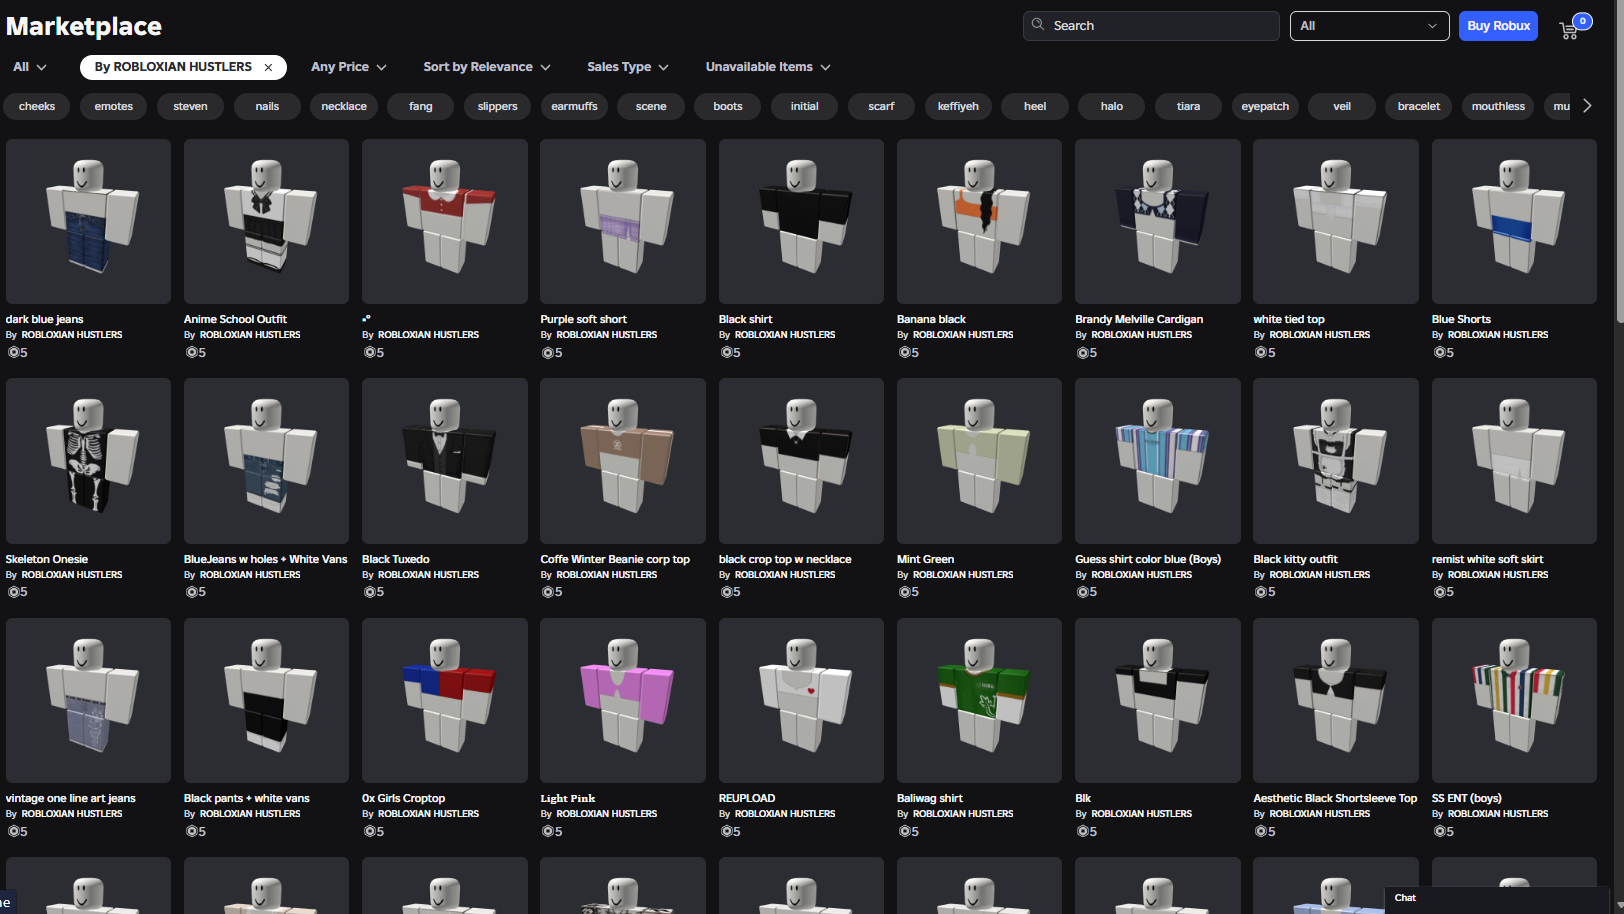The width and height of the screenshot is (1624, 914).
Task: Choose the eyepatch tag chip
Action: coord(1265,106)
